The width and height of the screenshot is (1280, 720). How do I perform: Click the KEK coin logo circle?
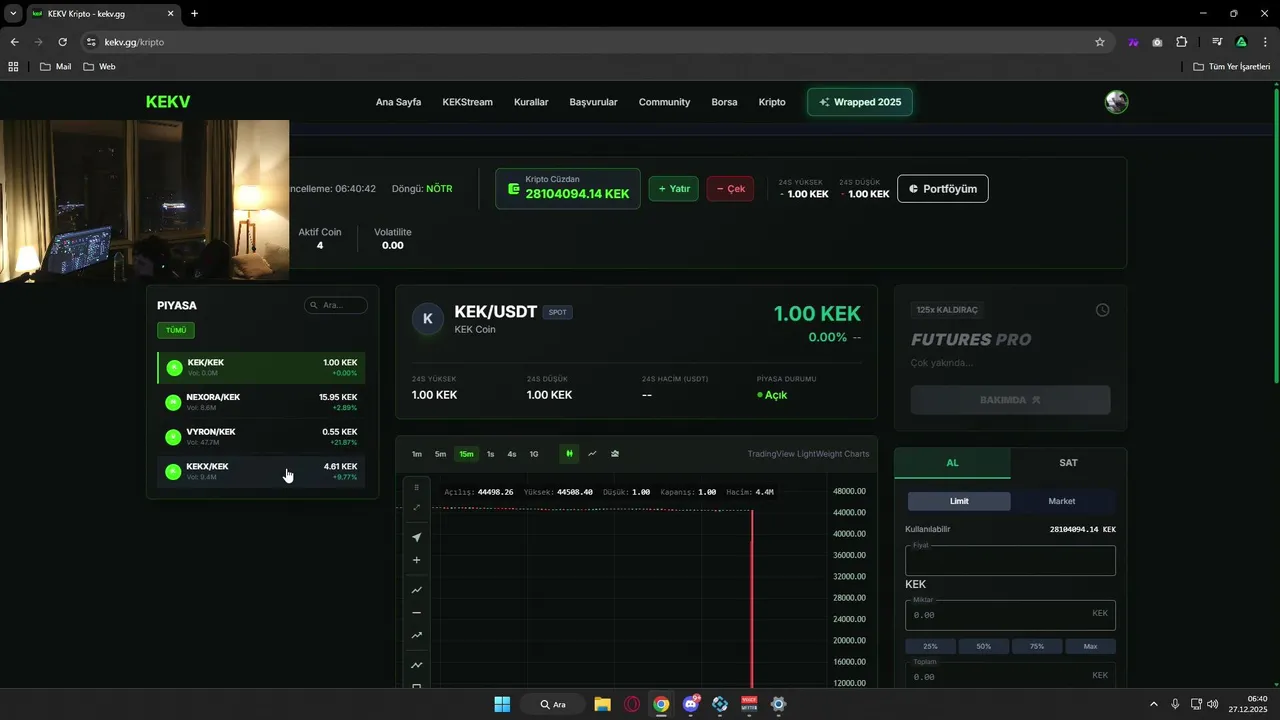pos(428,319)
